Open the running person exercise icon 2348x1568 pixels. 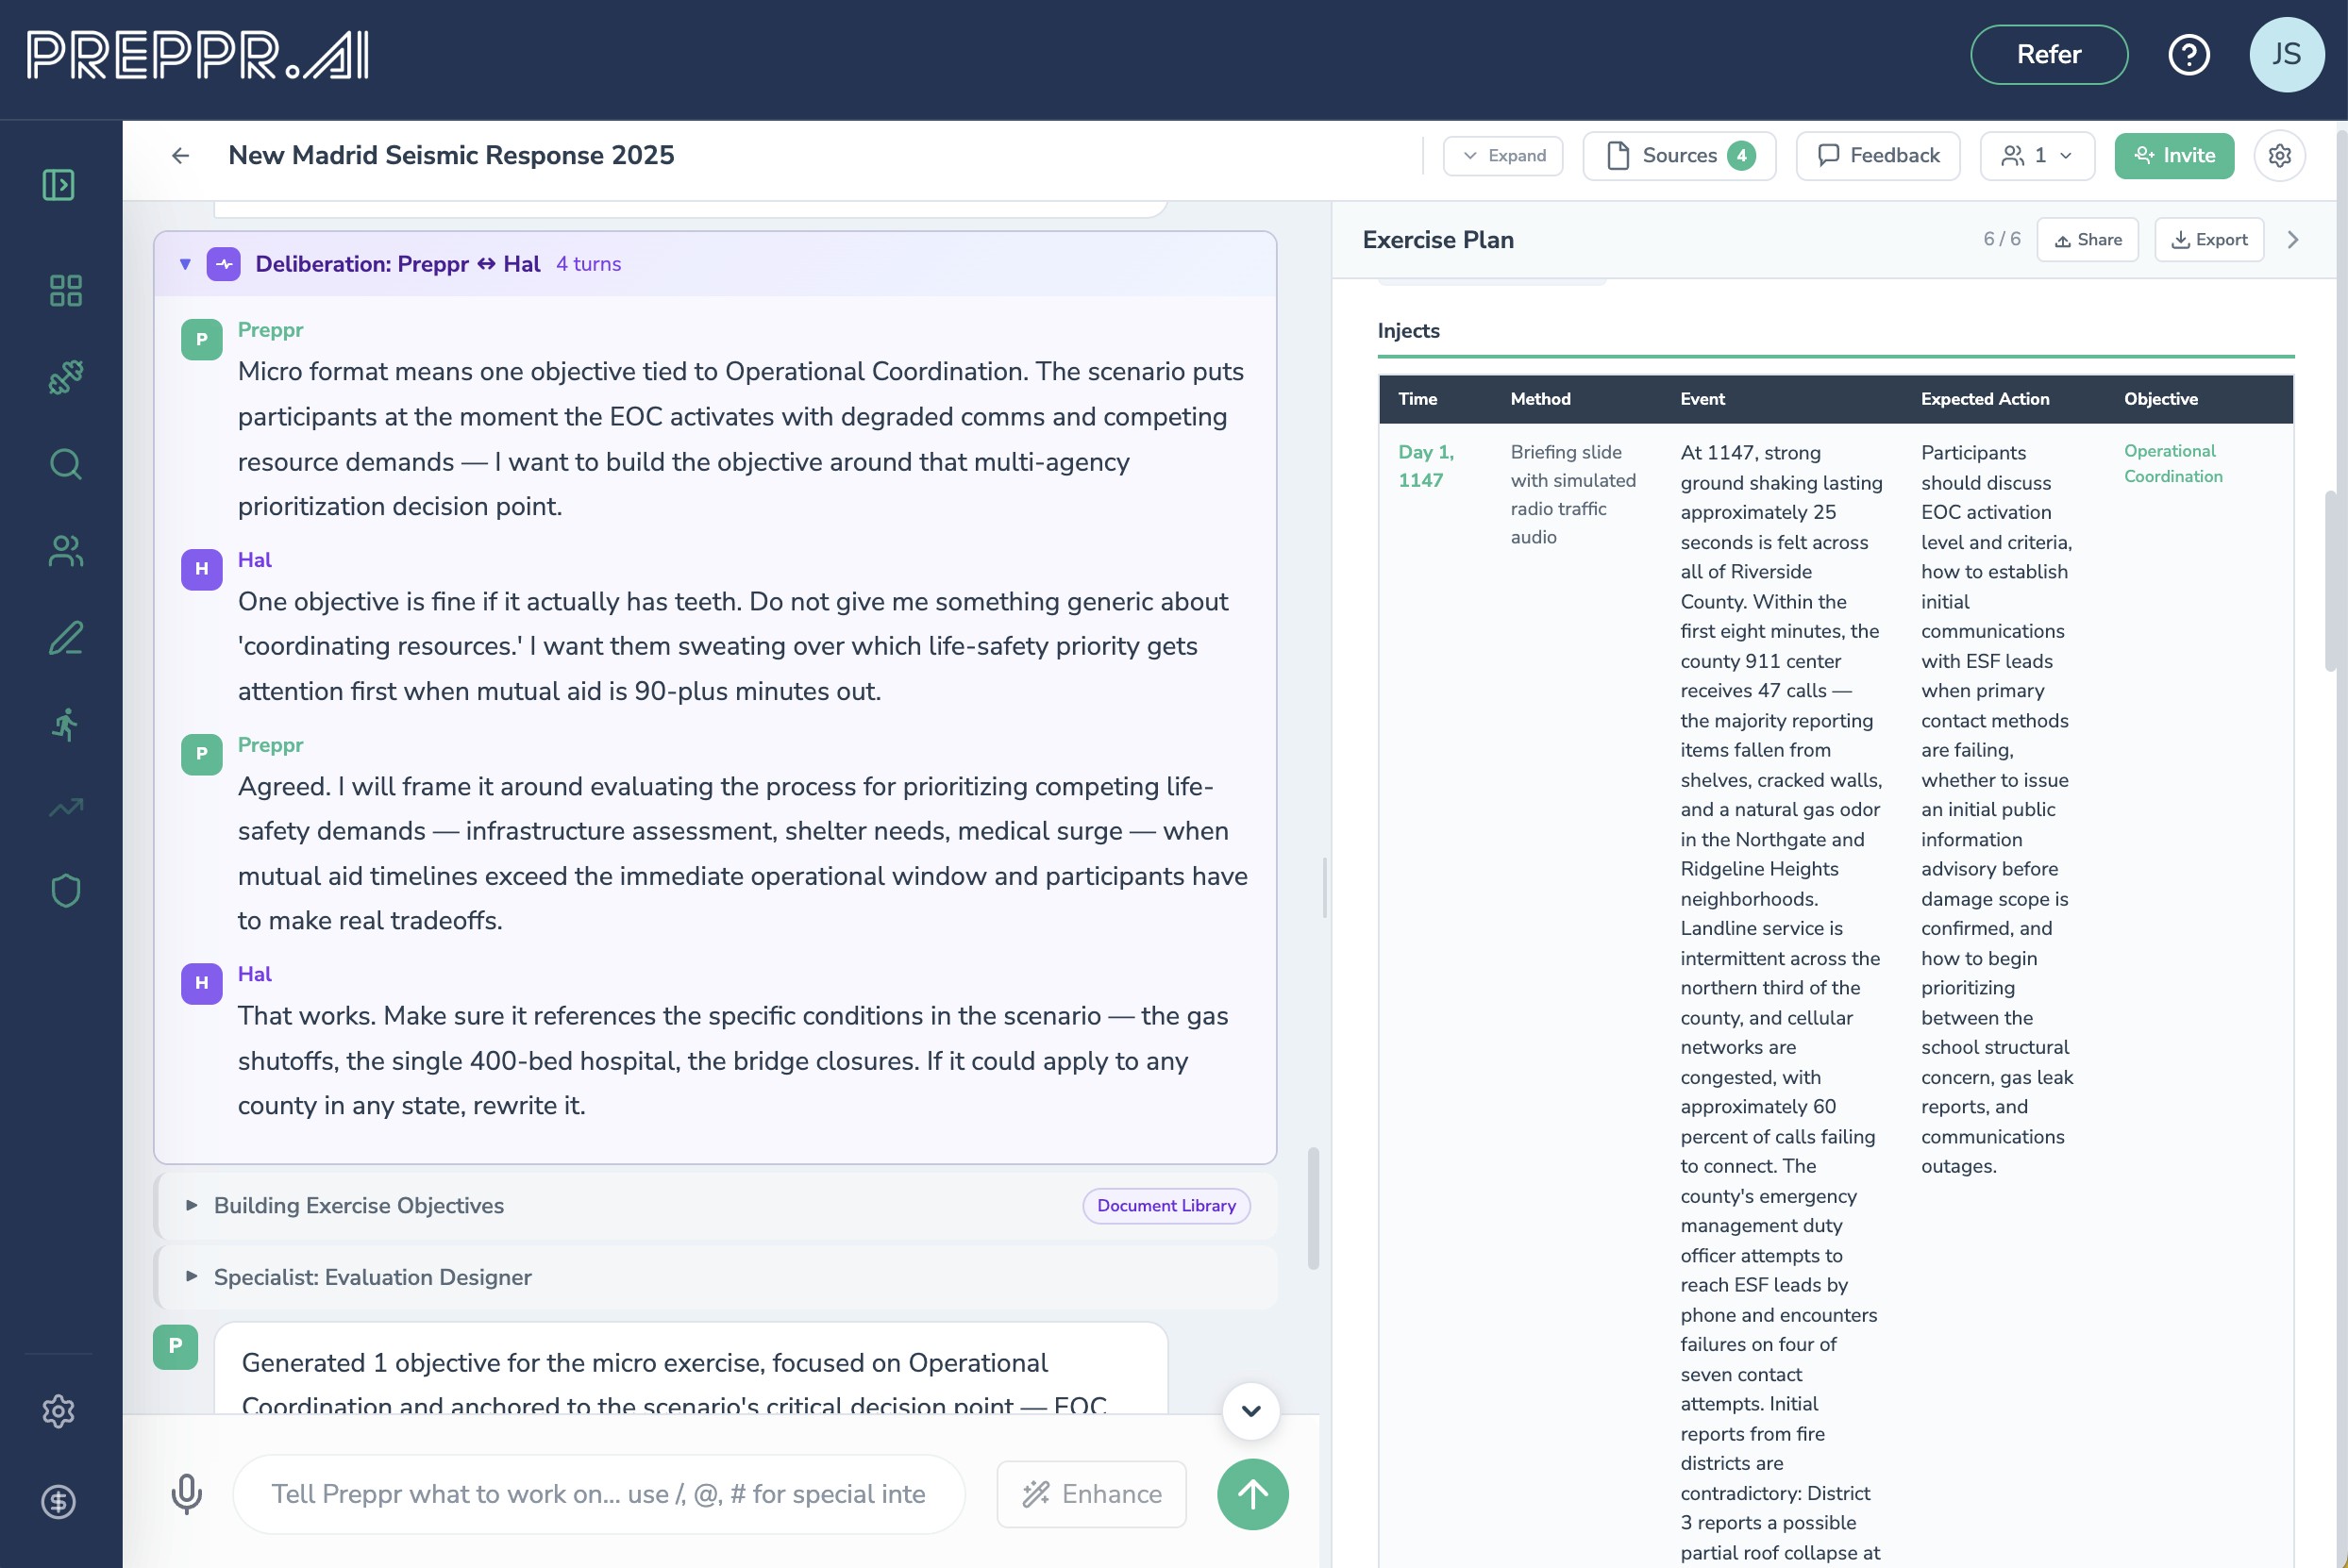point(65,725)
